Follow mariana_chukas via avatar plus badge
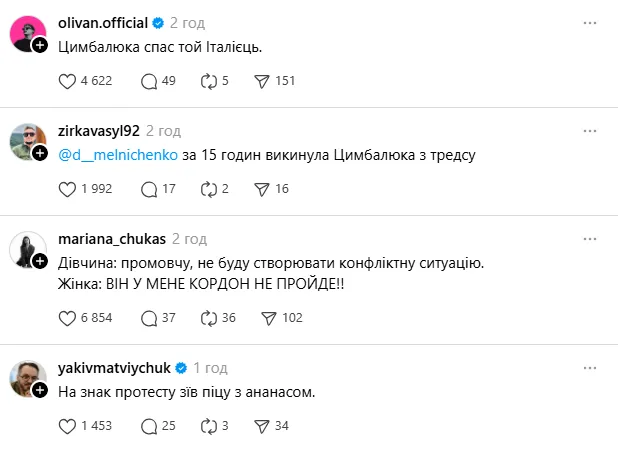 click(x=40, y=261)
